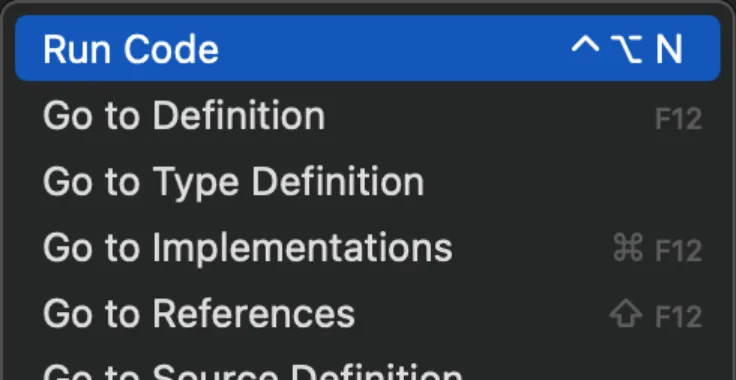Open Go to Type Definition
736x380 pixels.
tap(368, 182)
